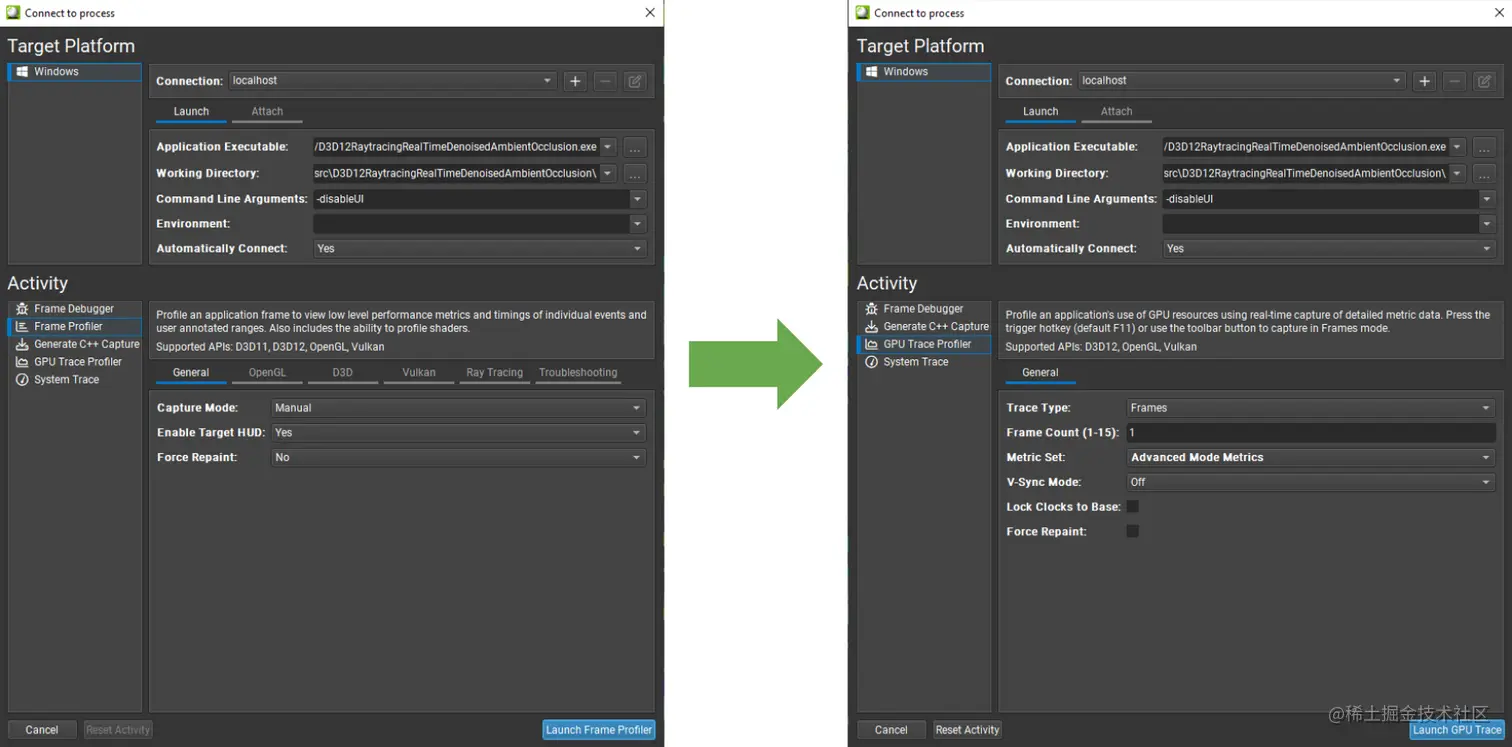Select the Windows target platform
This screenshot has width=1512, height=747.
[x=75, y=71]
